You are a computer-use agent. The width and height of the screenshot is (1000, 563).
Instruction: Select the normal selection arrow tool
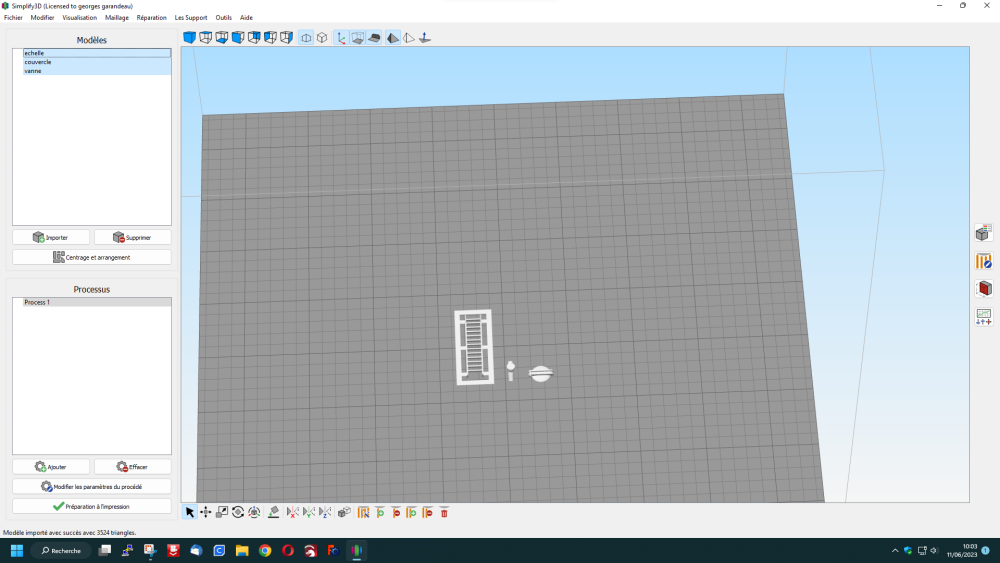pyautogui.click(x=189, y=512)
